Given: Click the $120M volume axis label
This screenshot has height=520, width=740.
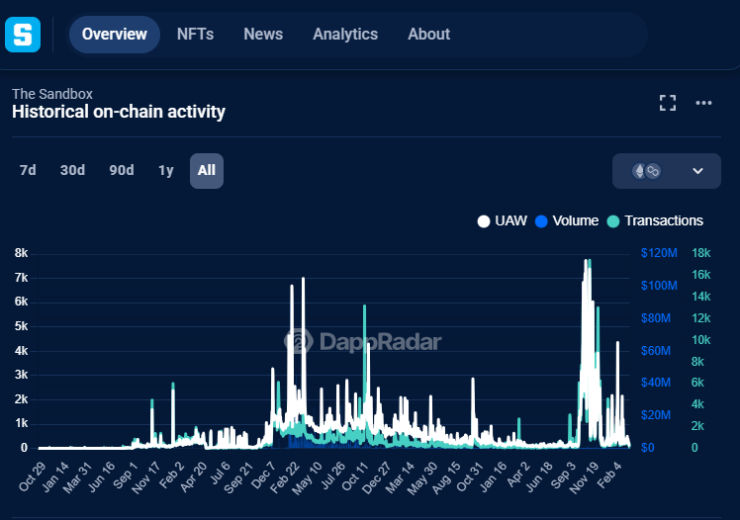Looking at the screenshot, I should click(x=659, y=253).
